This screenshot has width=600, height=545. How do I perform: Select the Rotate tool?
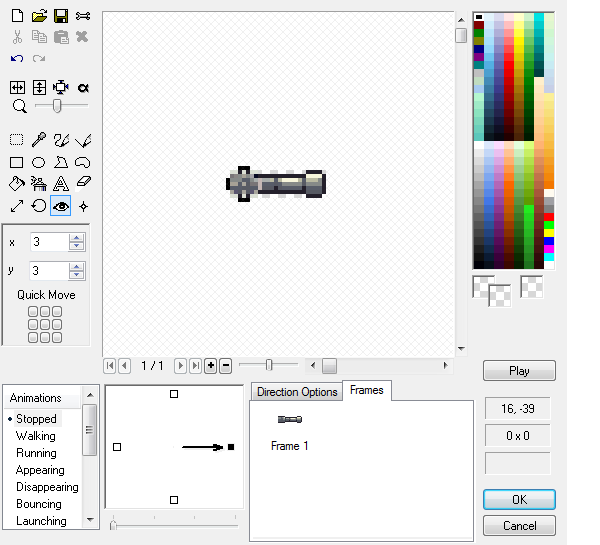[x=39, y=206]
